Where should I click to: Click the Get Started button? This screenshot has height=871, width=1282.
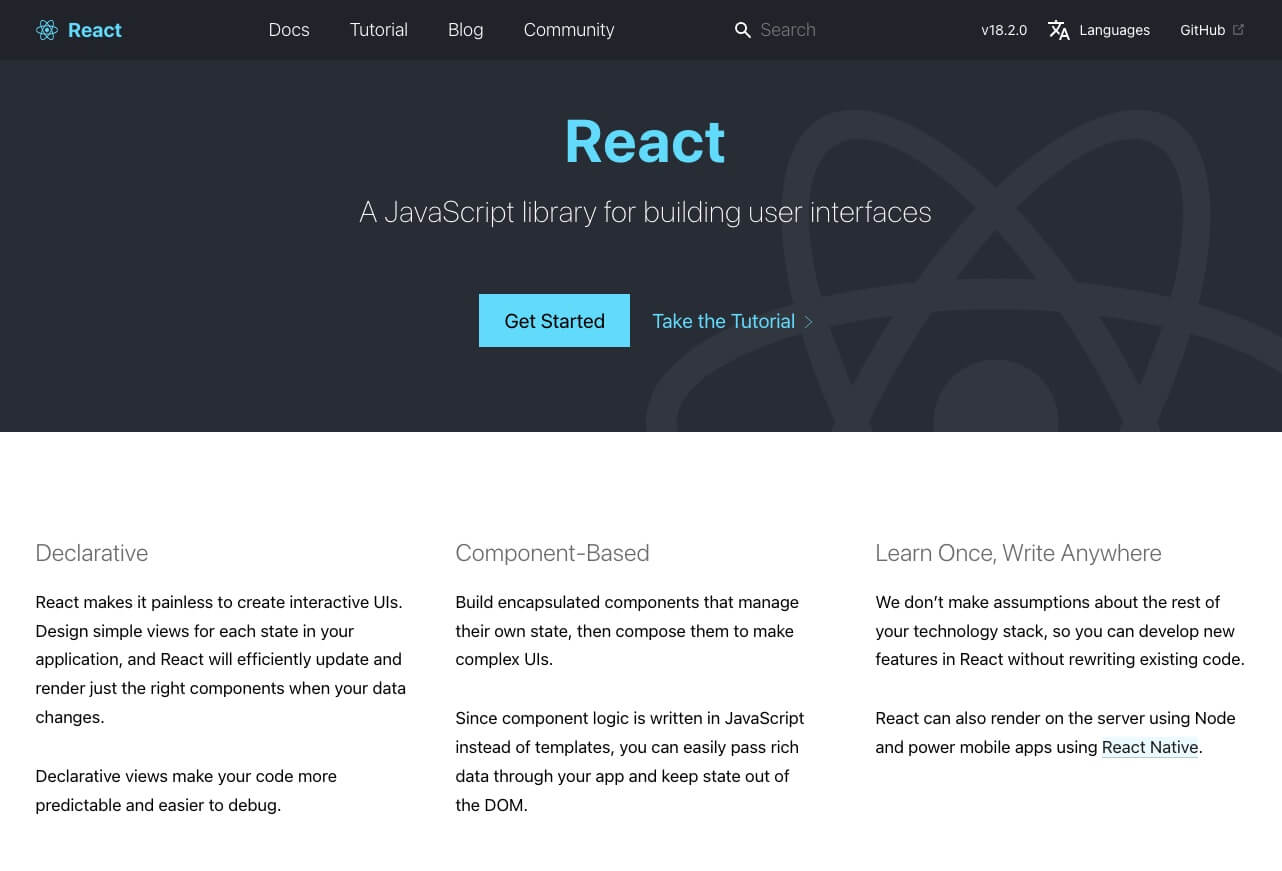(554, 321)
